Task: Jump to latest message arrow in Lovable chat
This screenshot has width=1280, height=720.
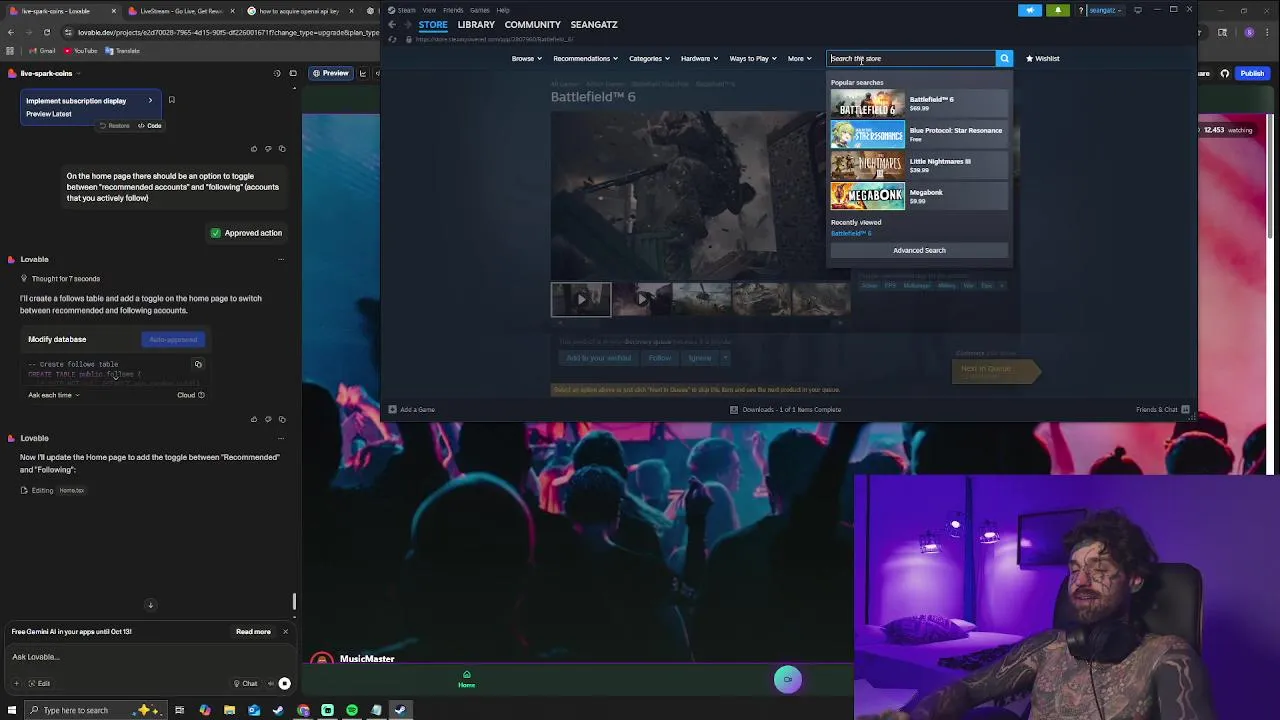Action: click(150, 605)
